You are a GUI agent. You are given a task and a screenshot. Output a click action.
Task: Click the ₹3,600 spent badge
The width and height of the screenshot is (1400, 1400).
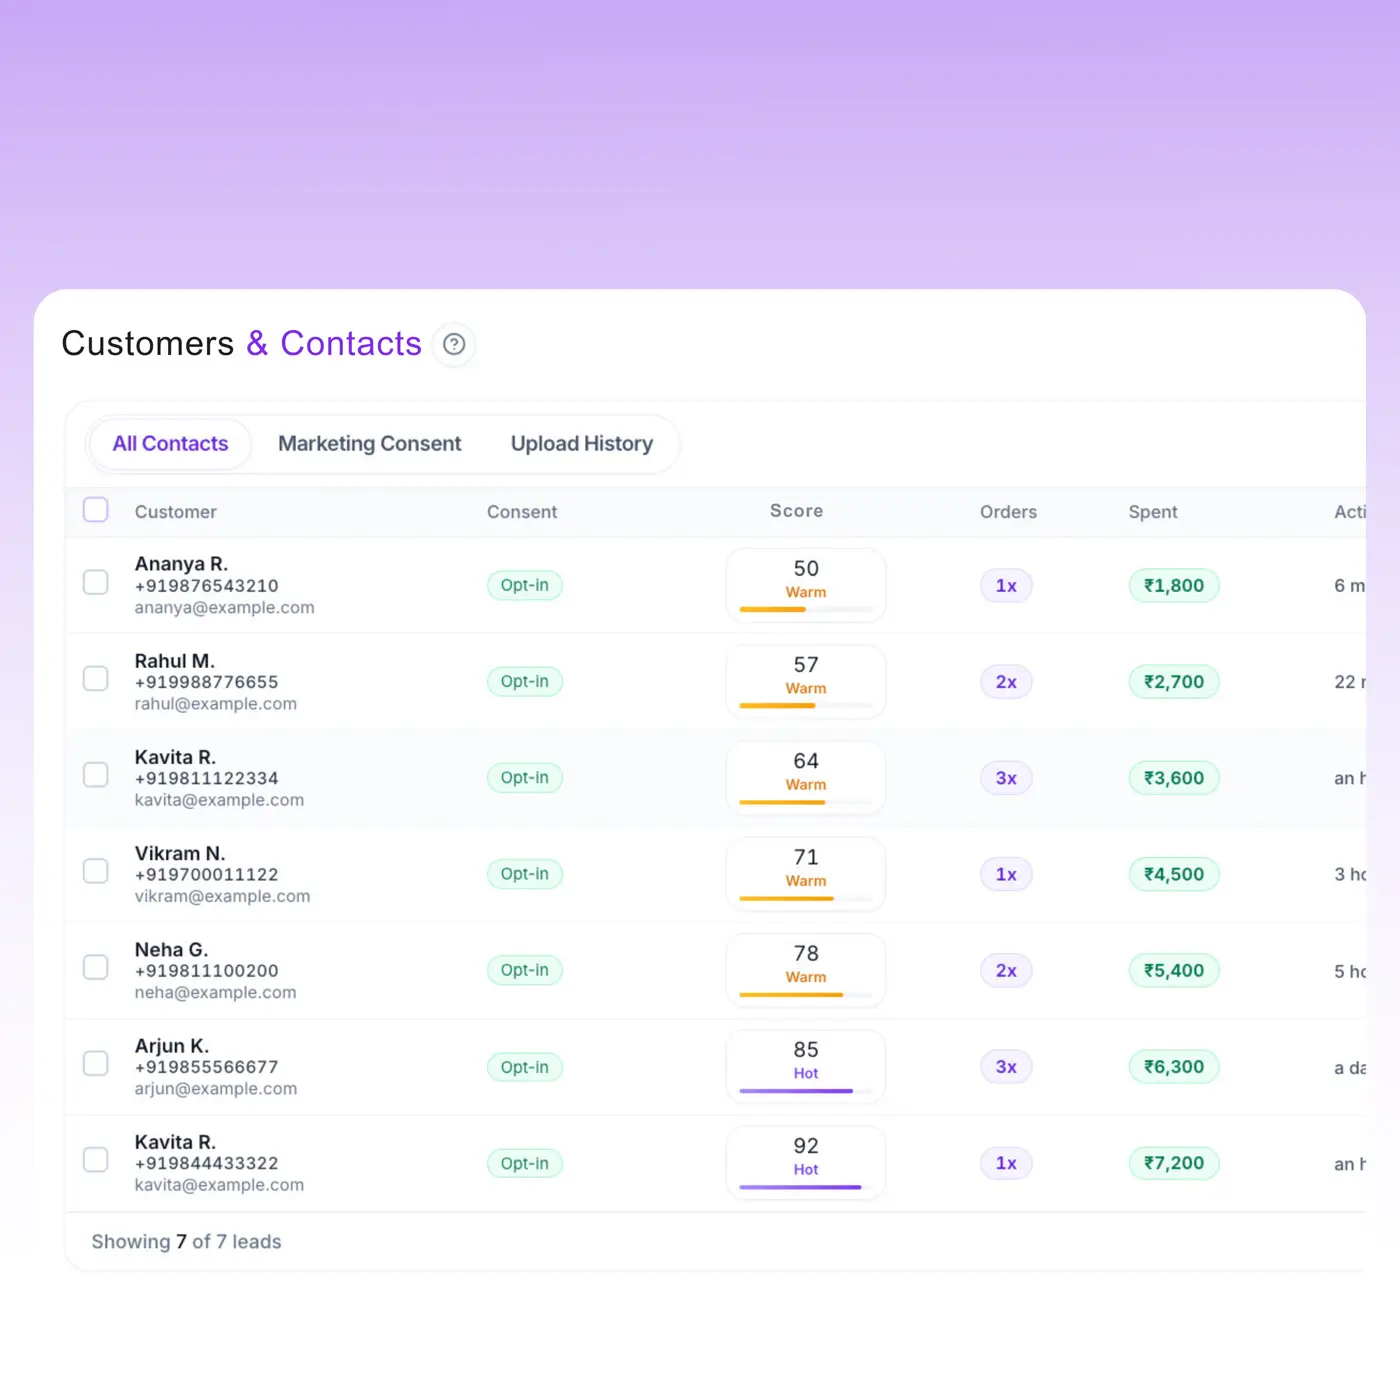[1174, 778]
